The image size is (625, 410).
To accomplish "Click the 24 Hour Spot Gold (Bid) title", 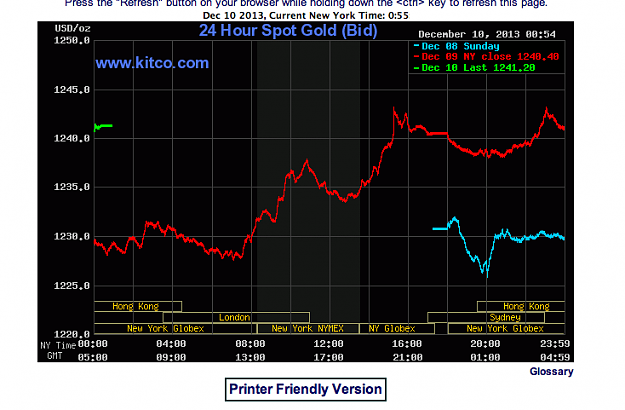I will (288, 31).
